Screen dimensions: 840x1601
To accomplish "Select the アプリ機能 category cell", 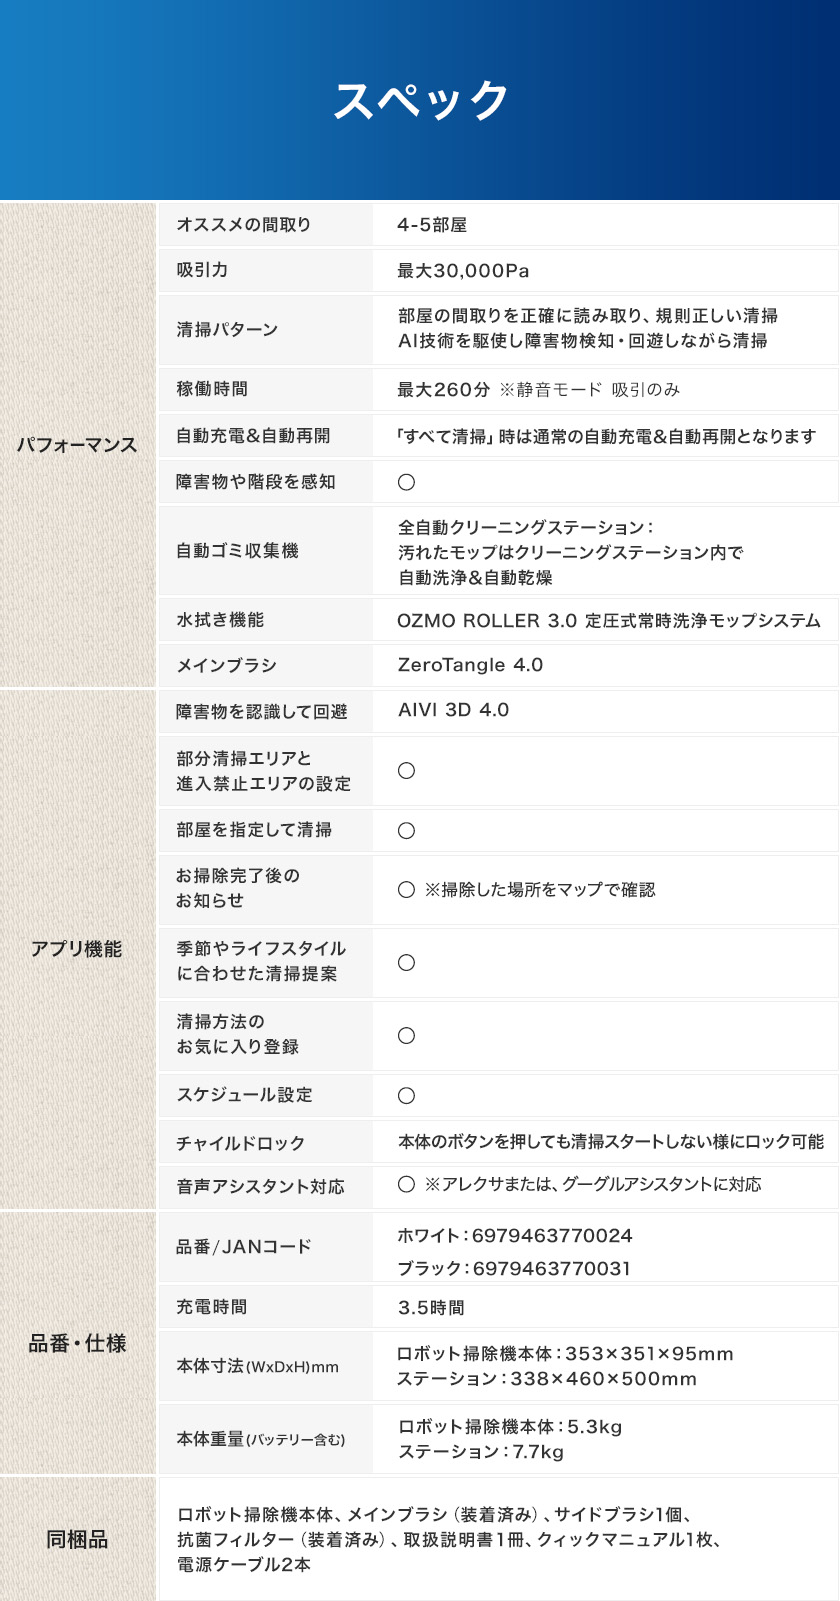I will (77, 949).
